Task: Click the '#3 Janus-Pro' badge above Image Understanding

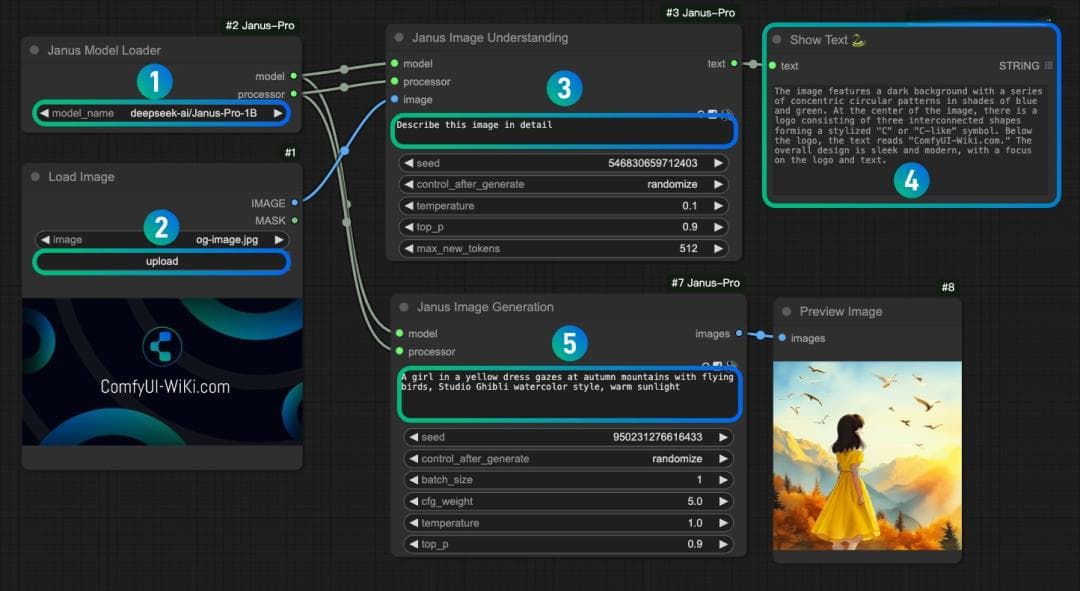Action: tap(700, 13)
